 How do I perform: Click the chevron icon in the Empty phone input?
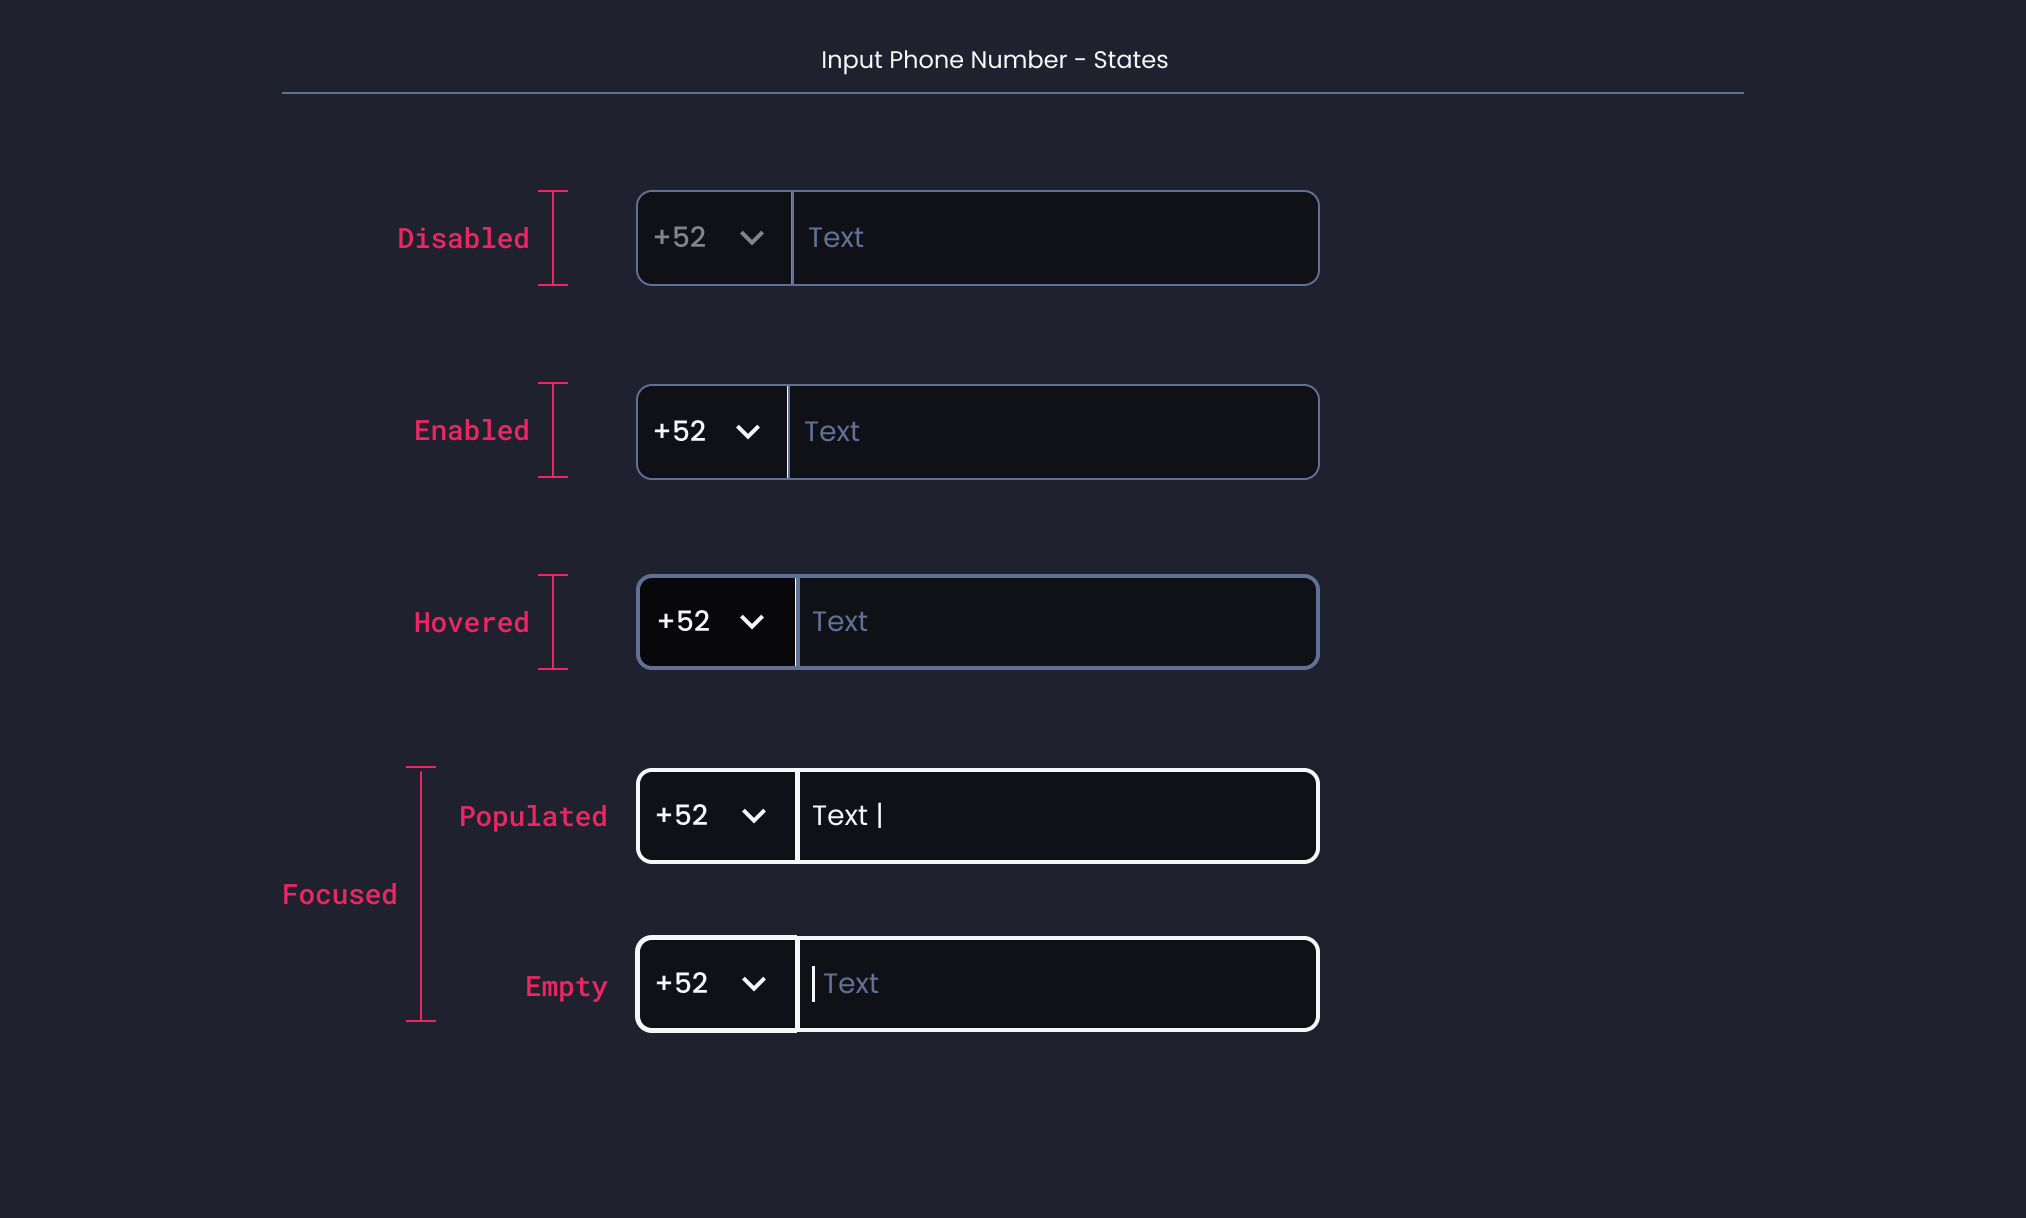click(755, 984)
